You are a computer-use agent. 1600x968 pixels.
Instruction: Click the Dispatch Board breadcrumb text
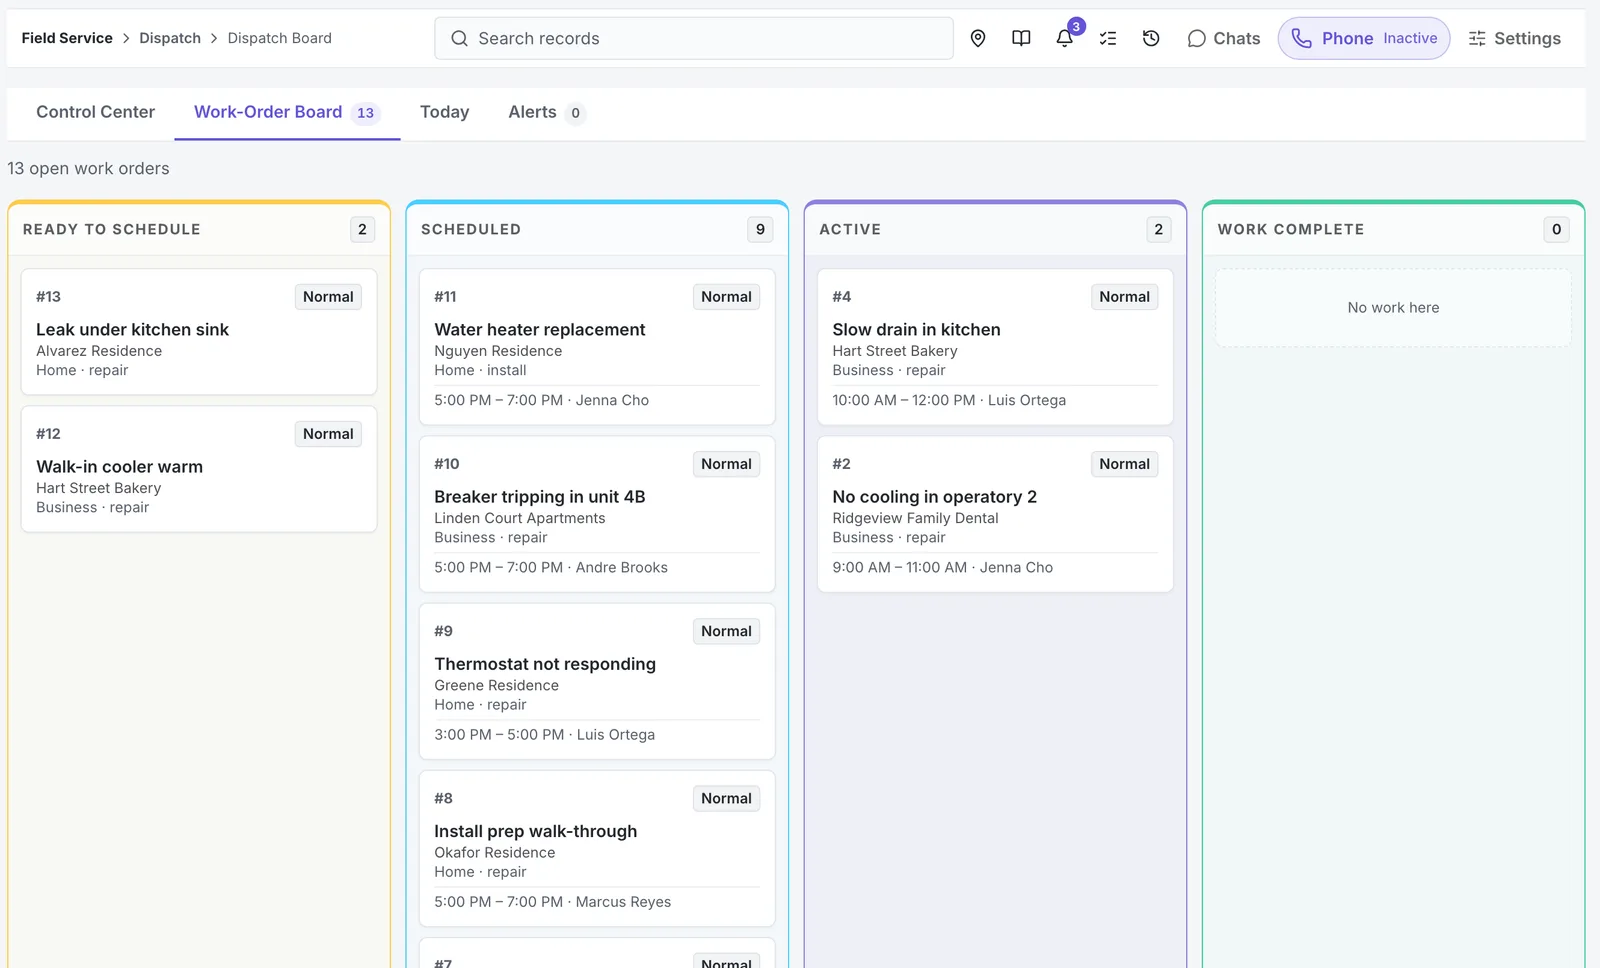(x=279, y=38)
